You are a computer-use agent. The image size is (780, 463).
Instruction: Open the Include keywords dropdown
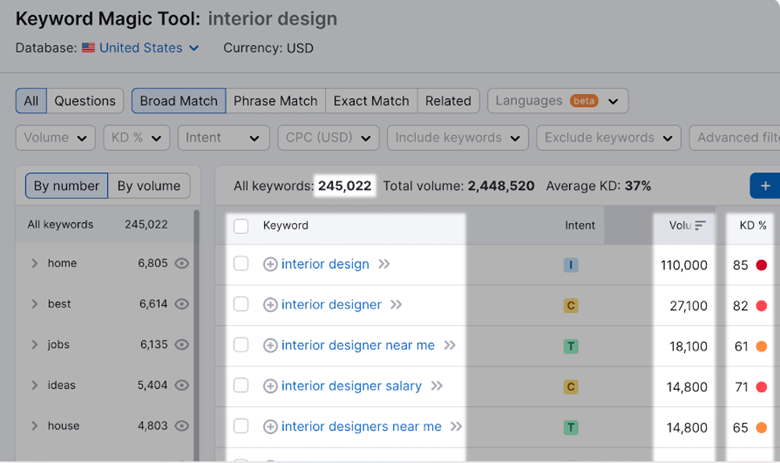(x=458, y=138)
